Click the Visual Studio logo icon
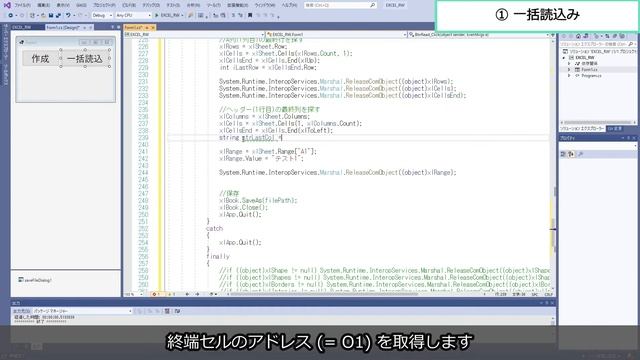This screenshot has width=640, height=360. coord(7,5)
